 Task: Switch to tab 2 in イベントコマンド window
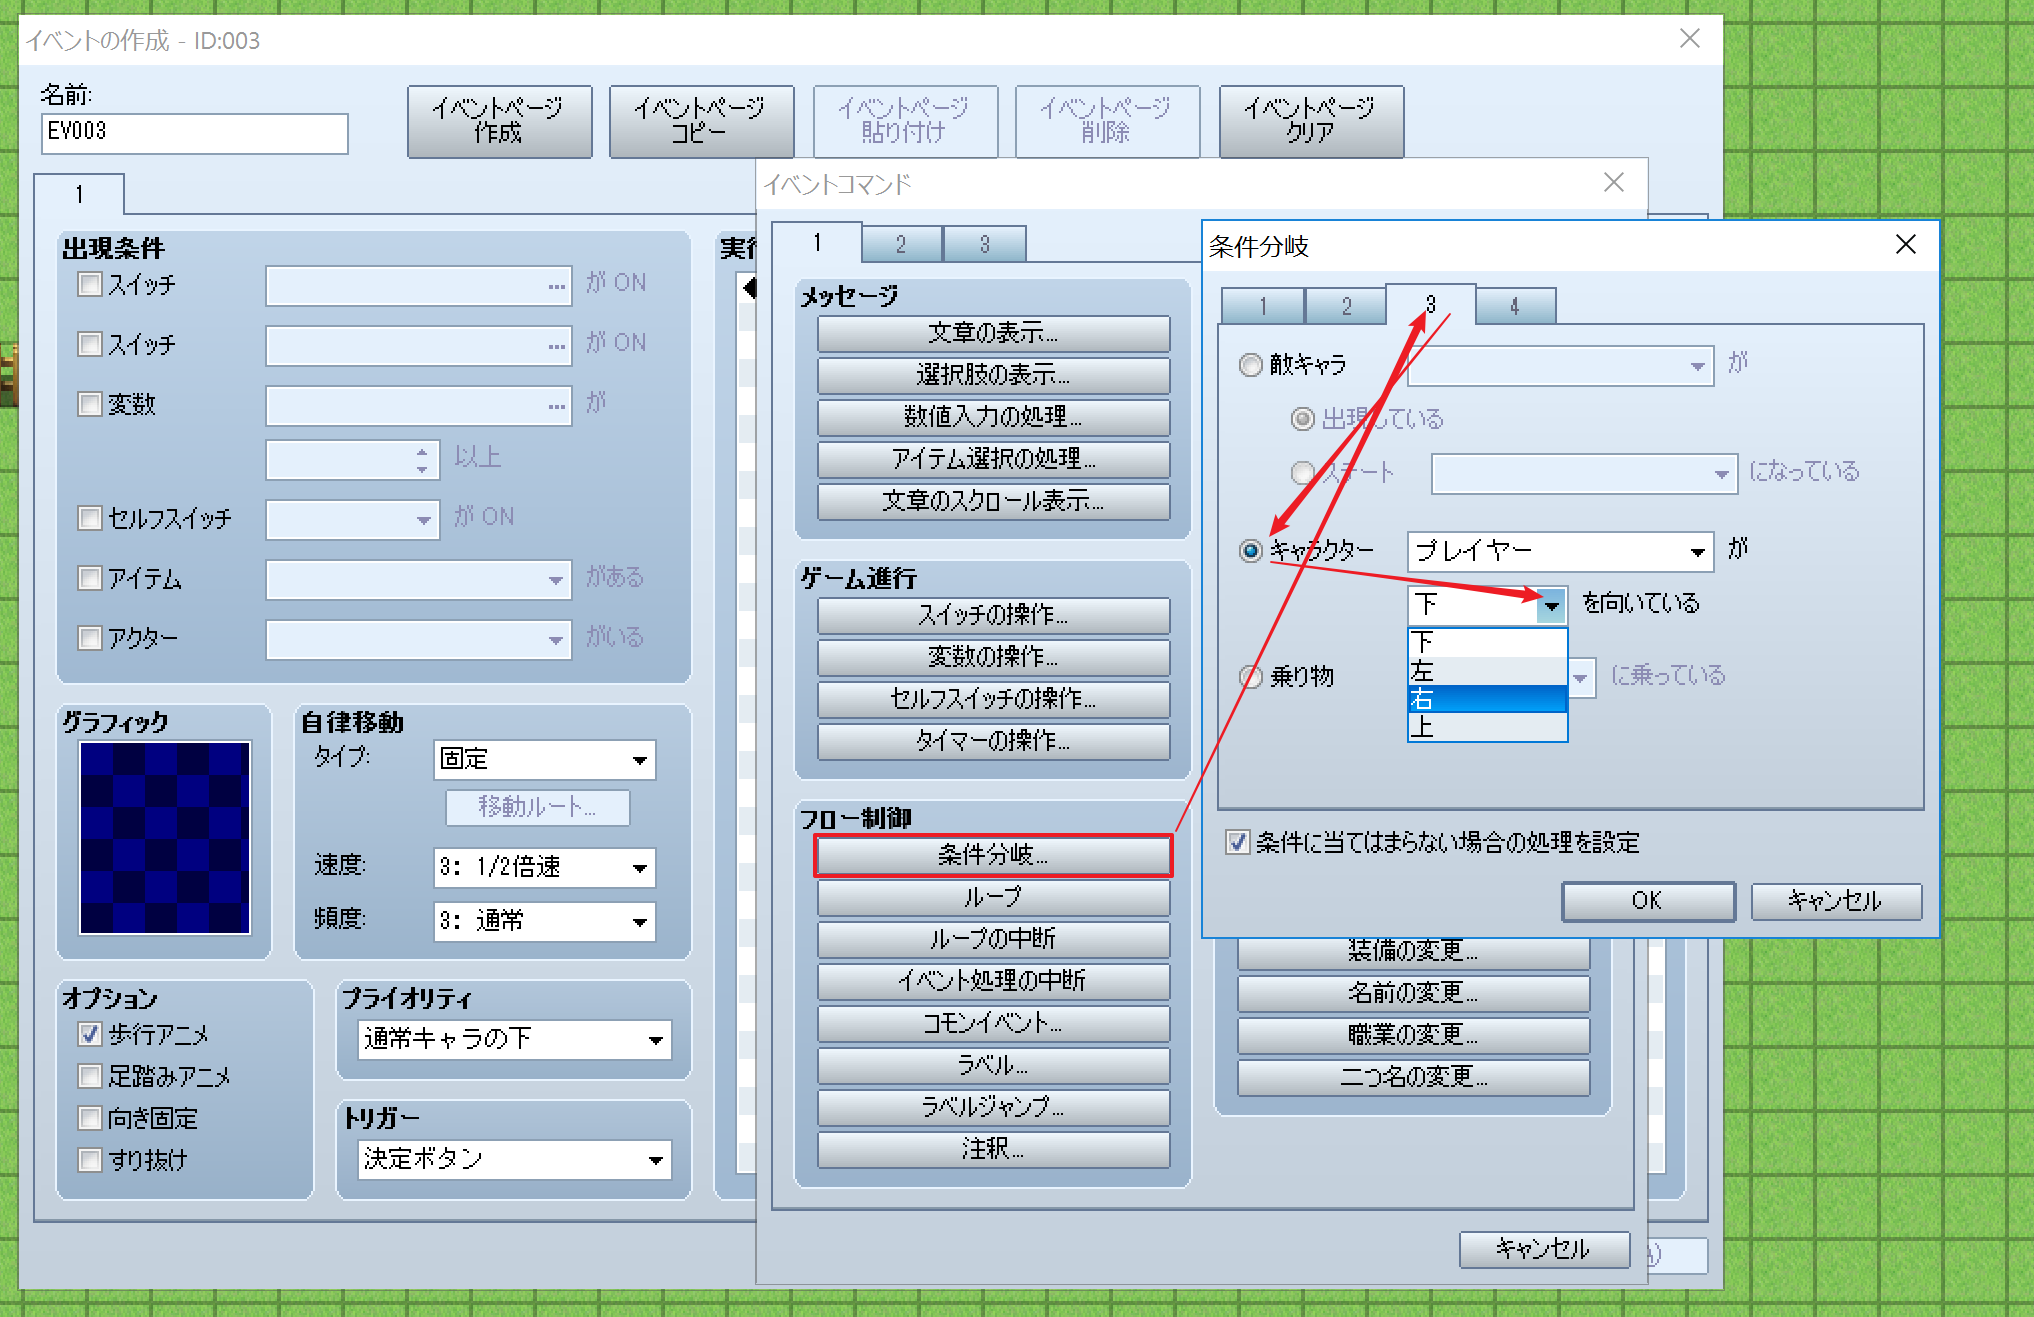click(901, 244)
